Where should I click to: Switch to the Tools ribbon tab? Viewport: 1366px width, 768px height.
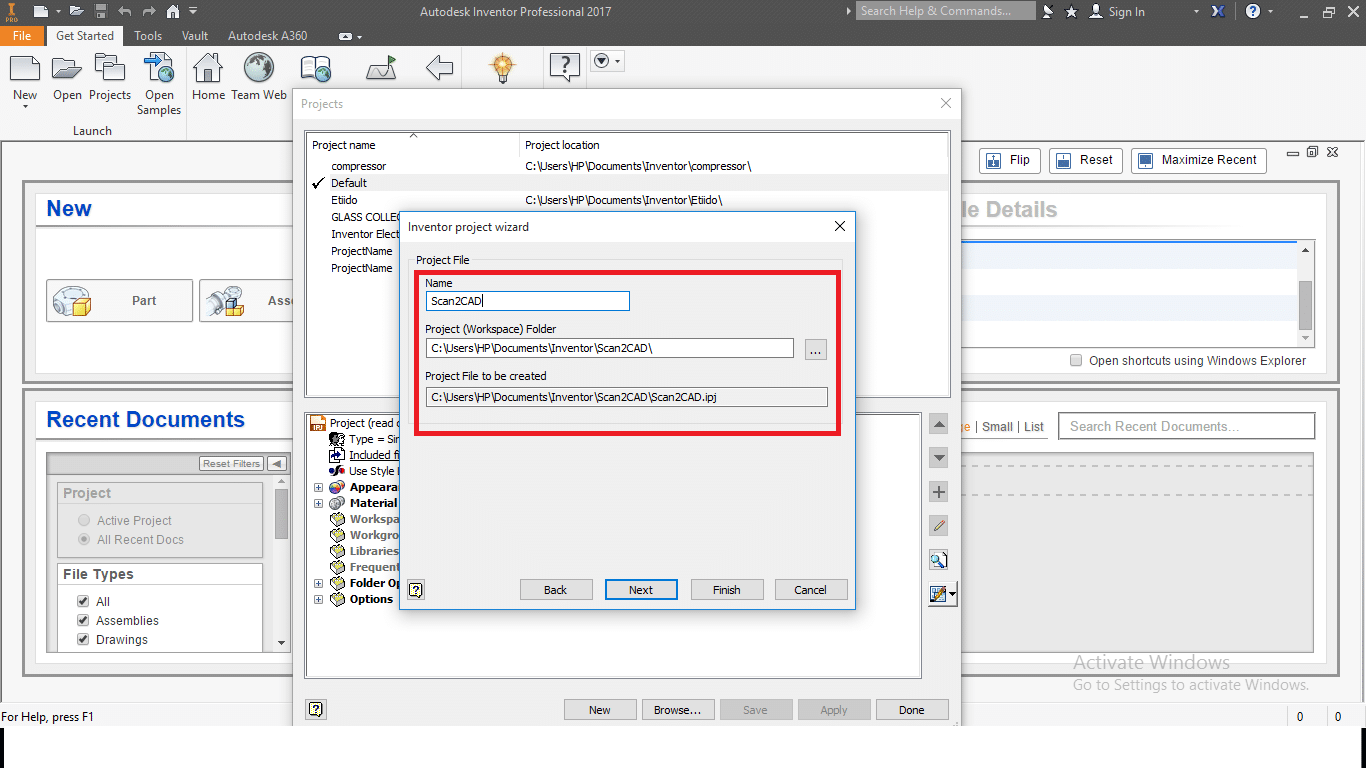coord(147,35)
